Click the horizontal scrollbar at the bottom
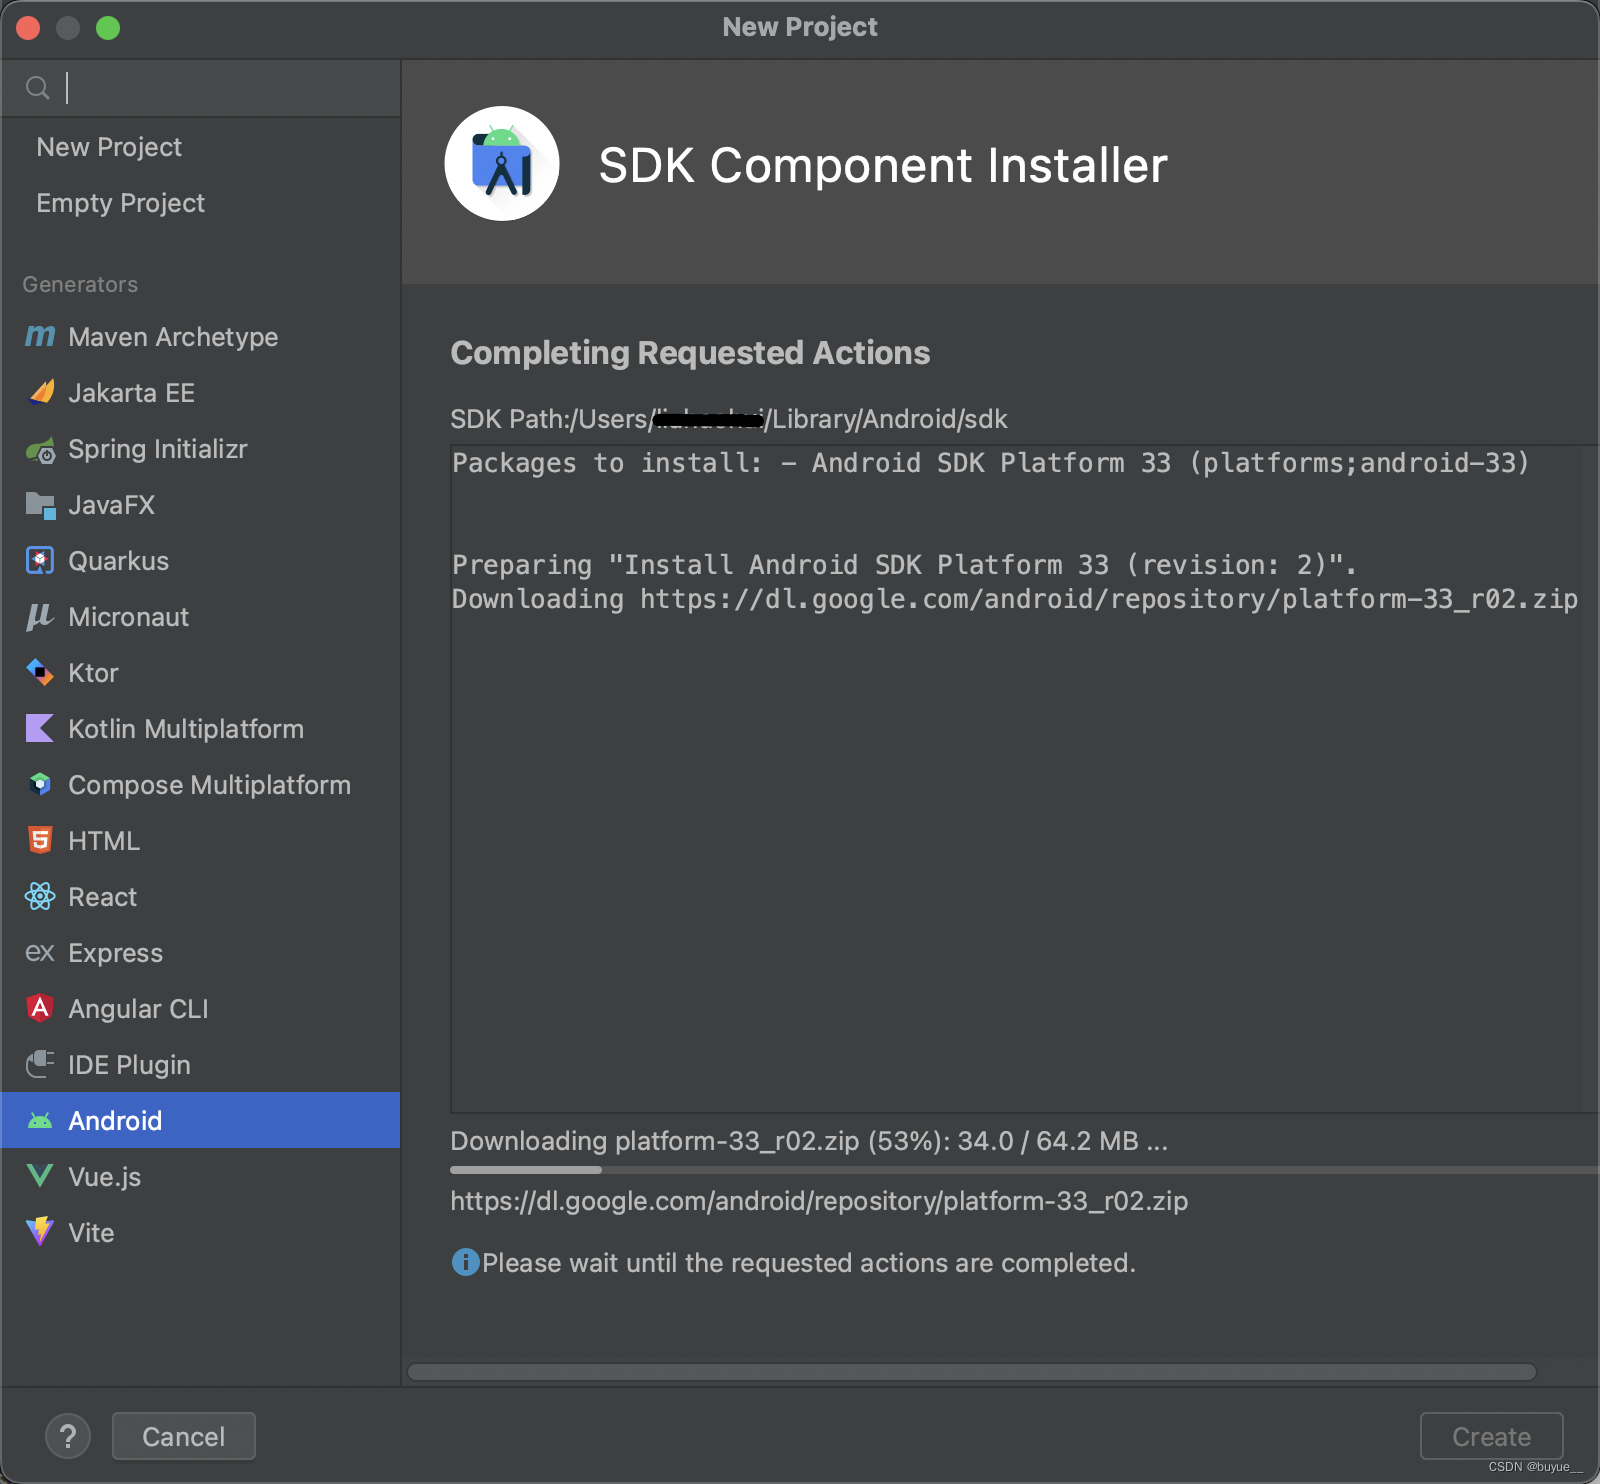1600x1484 pixels. (971, 1372)
